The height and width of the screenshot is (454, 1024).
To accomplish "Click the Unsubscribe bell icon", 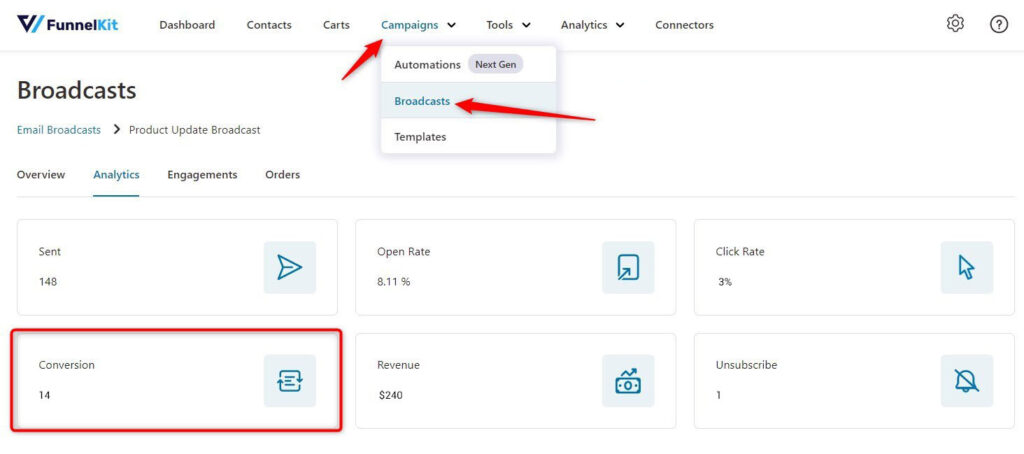I will [967, 381].
